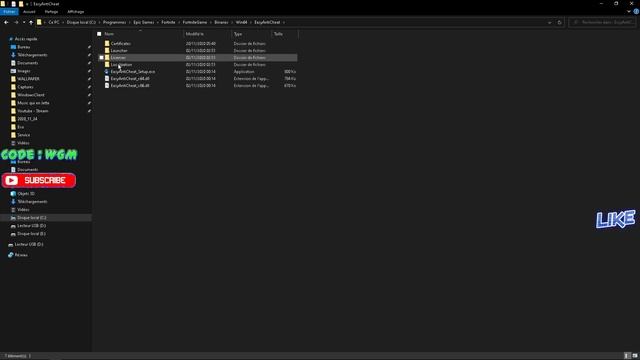Select the EasyAntiCheat_x86.dll file icon
Viewport: 640px width, 360px height.
coord(107,86)
